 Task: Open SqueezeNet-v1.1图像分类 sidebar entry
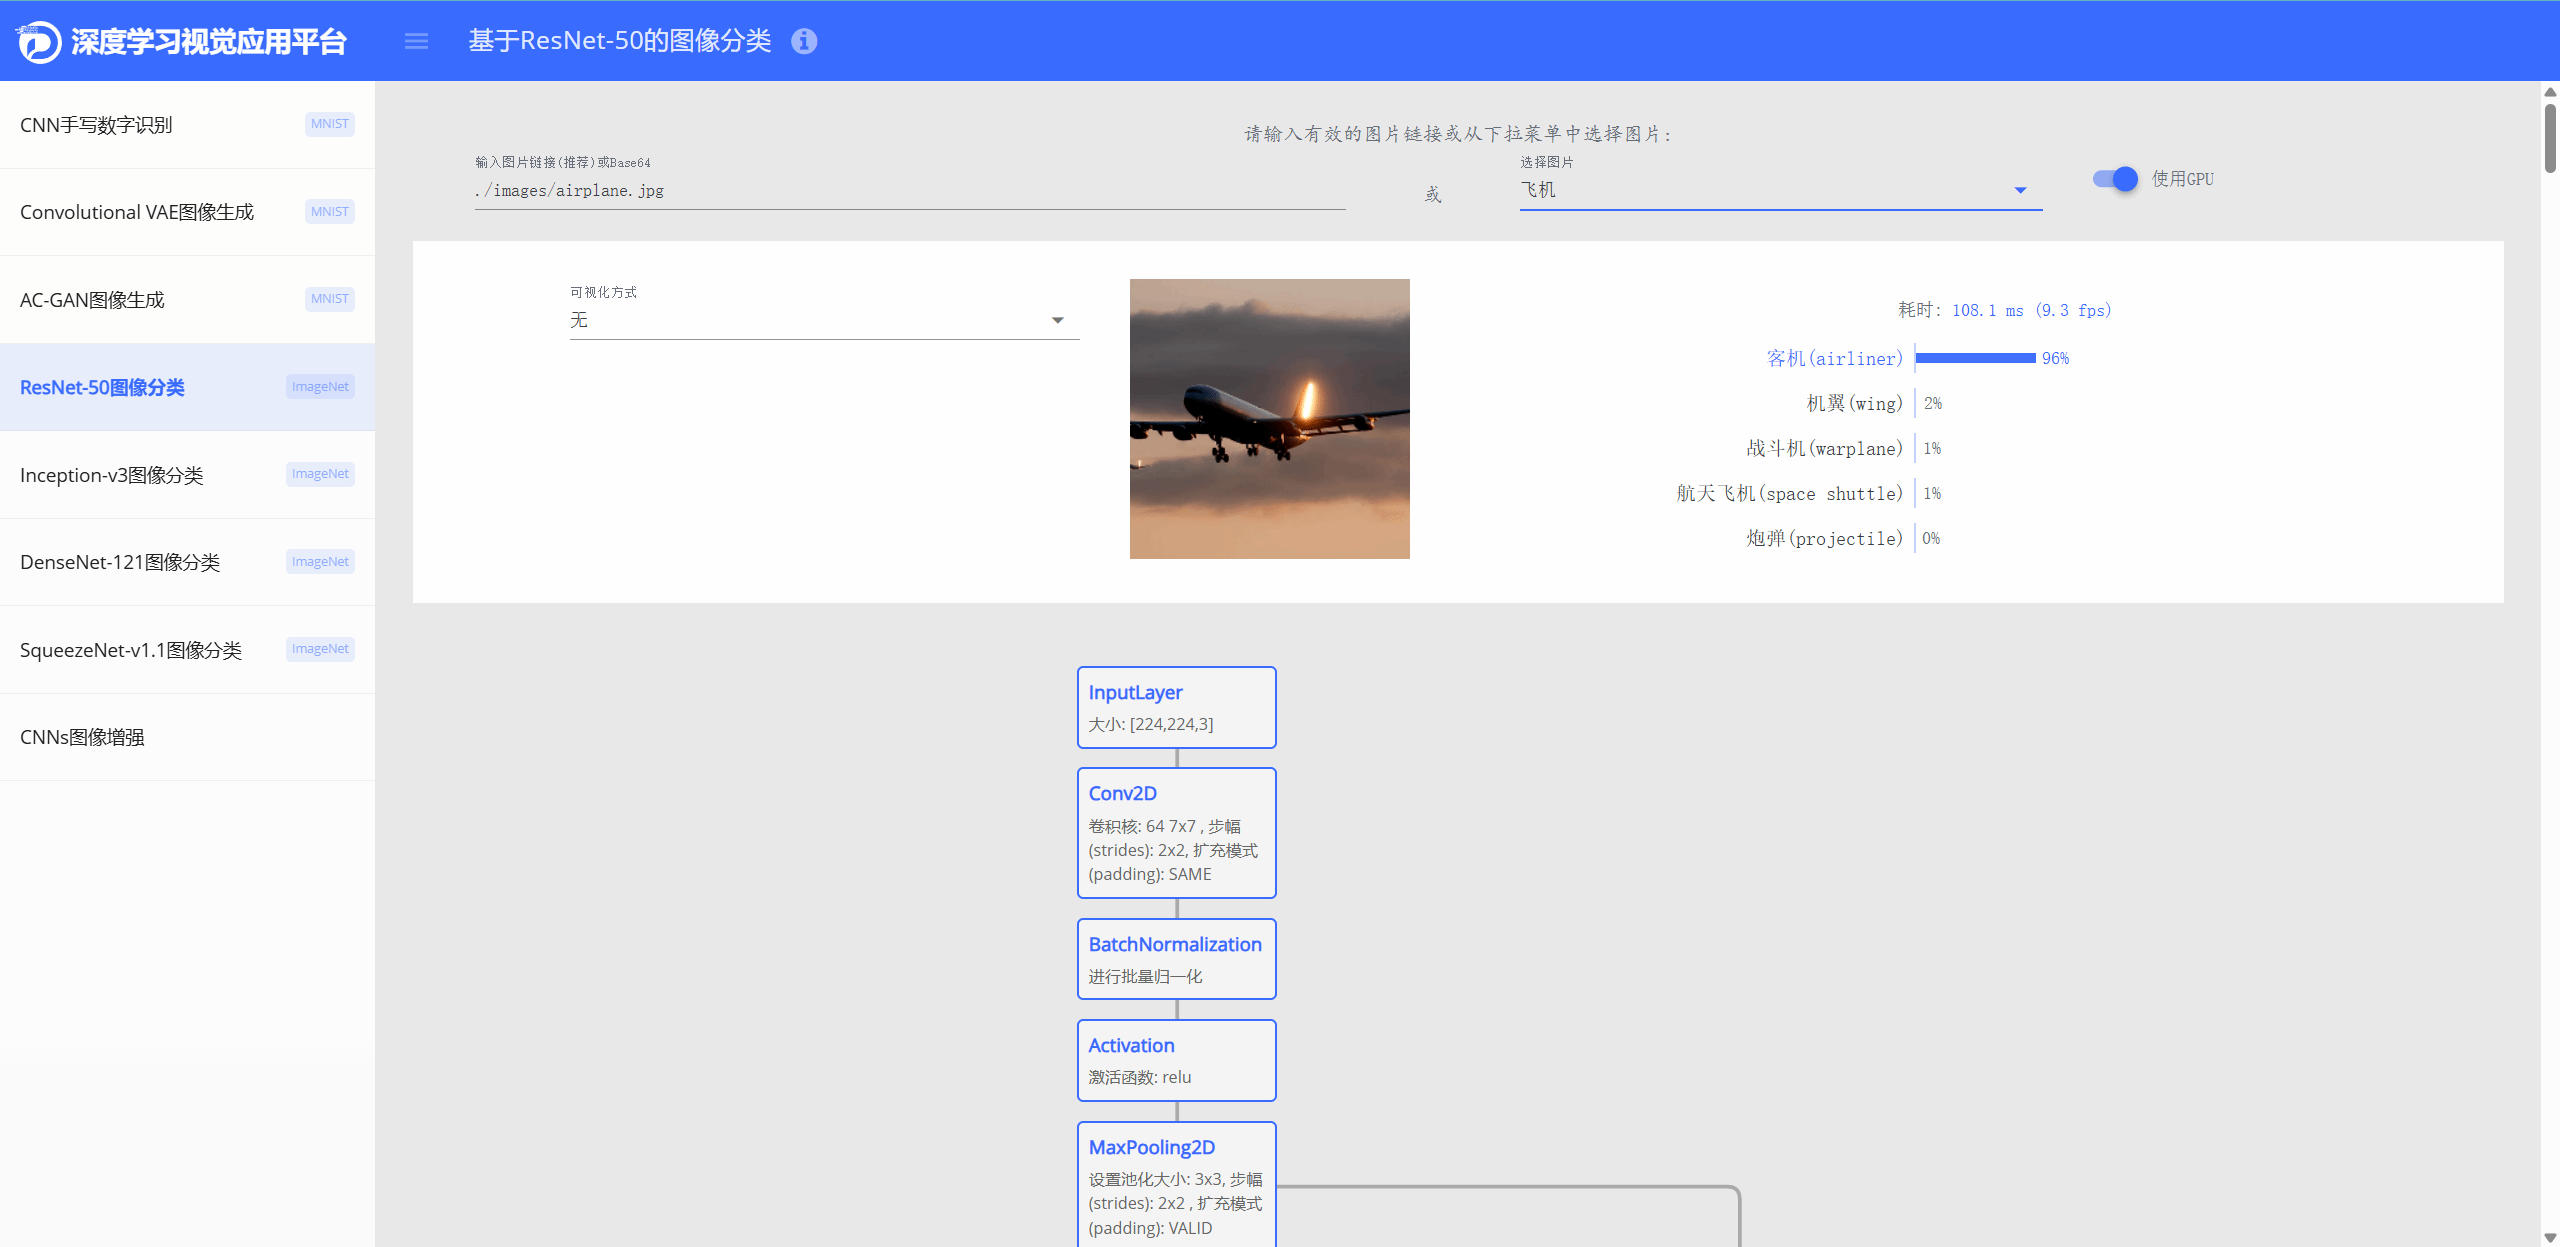pos(187,650)
